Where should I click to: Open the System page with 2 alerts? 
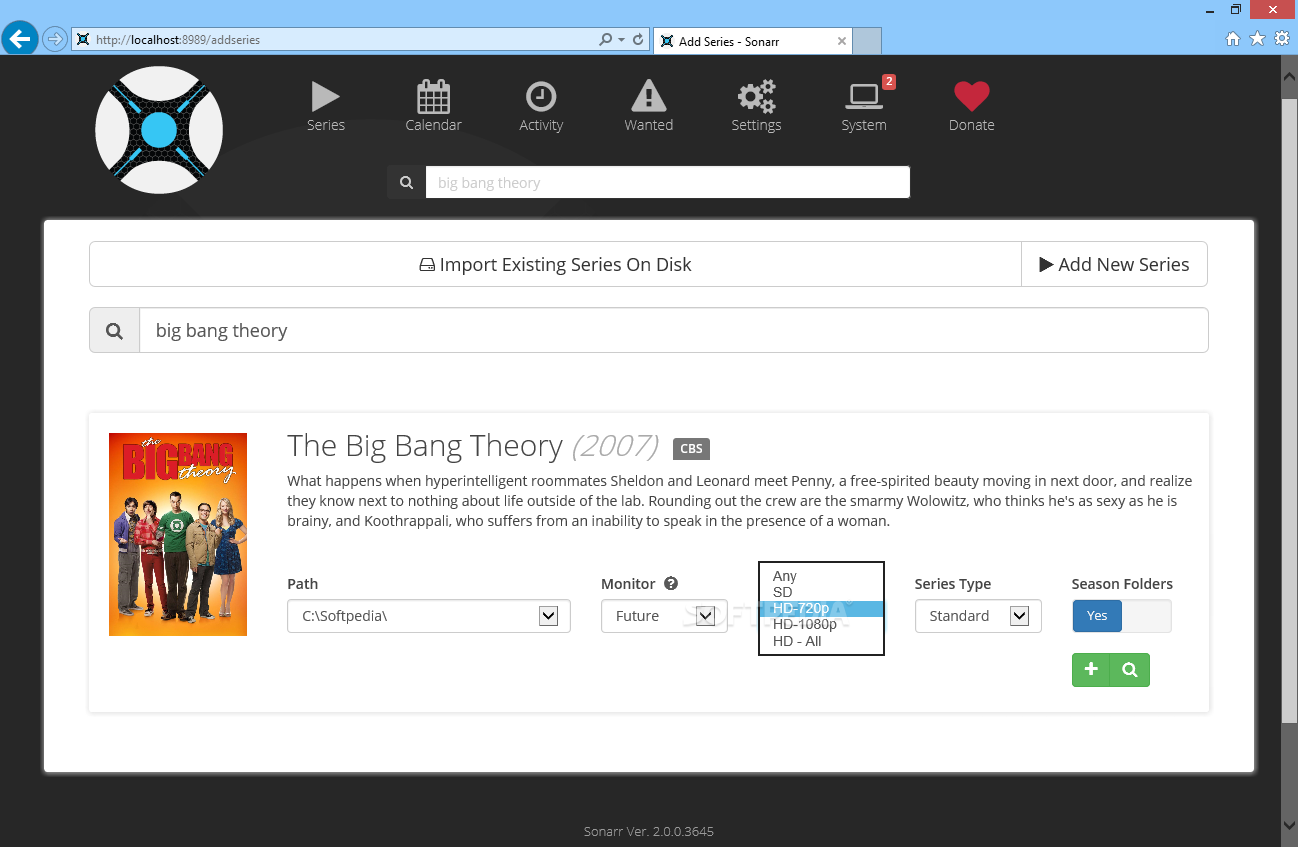click(x=864, y=107)
